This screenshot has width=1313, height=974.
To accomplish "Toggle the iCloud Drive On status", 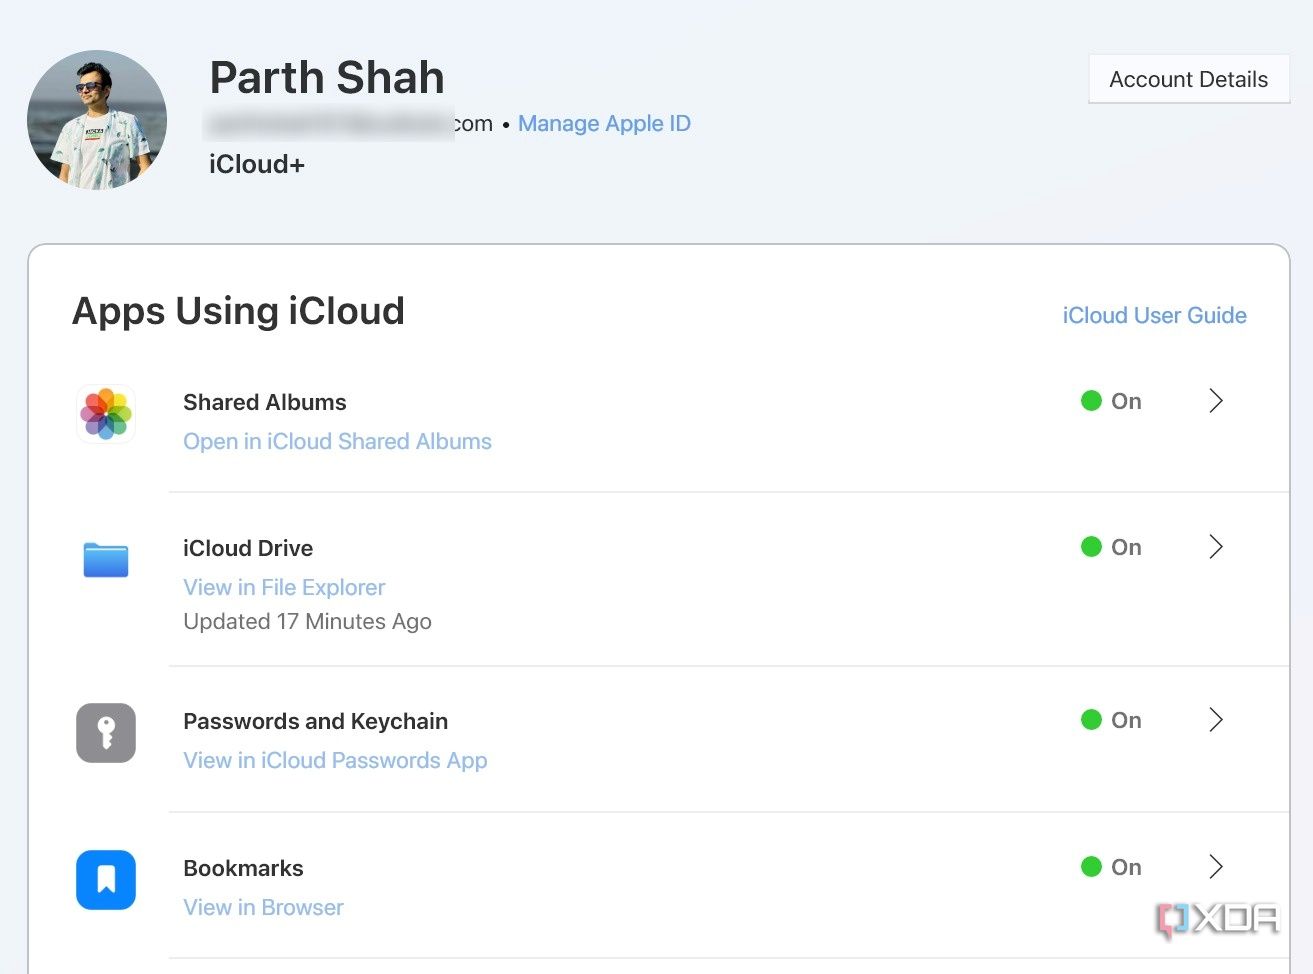I will tap(1111, 547).
